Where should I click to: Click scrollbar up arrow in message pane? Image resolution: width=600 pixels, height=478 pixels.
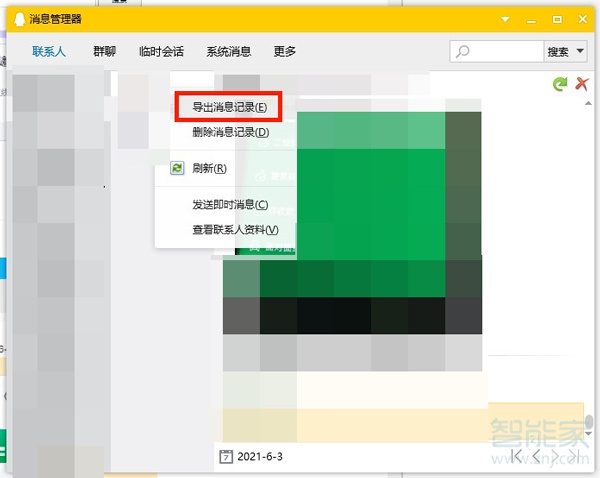pos(588,103)
